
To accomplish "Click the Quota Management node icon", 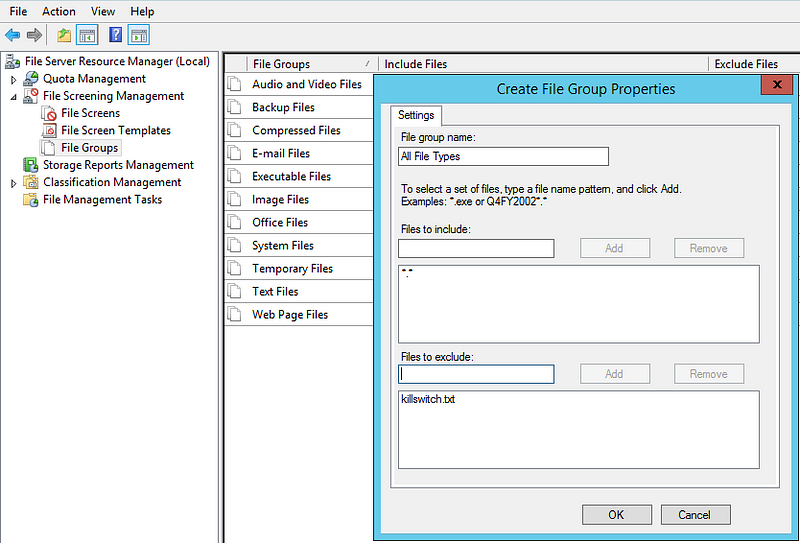I will click(x=31, y=79).
